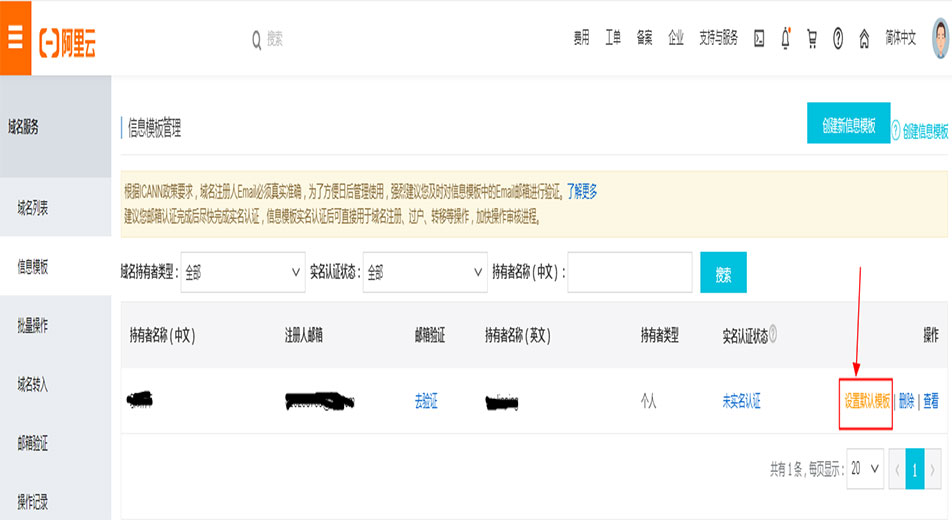This screenshot has width=952, height=520.
Task: Open 费用 in the top navigation
Action: pos(582,39)
